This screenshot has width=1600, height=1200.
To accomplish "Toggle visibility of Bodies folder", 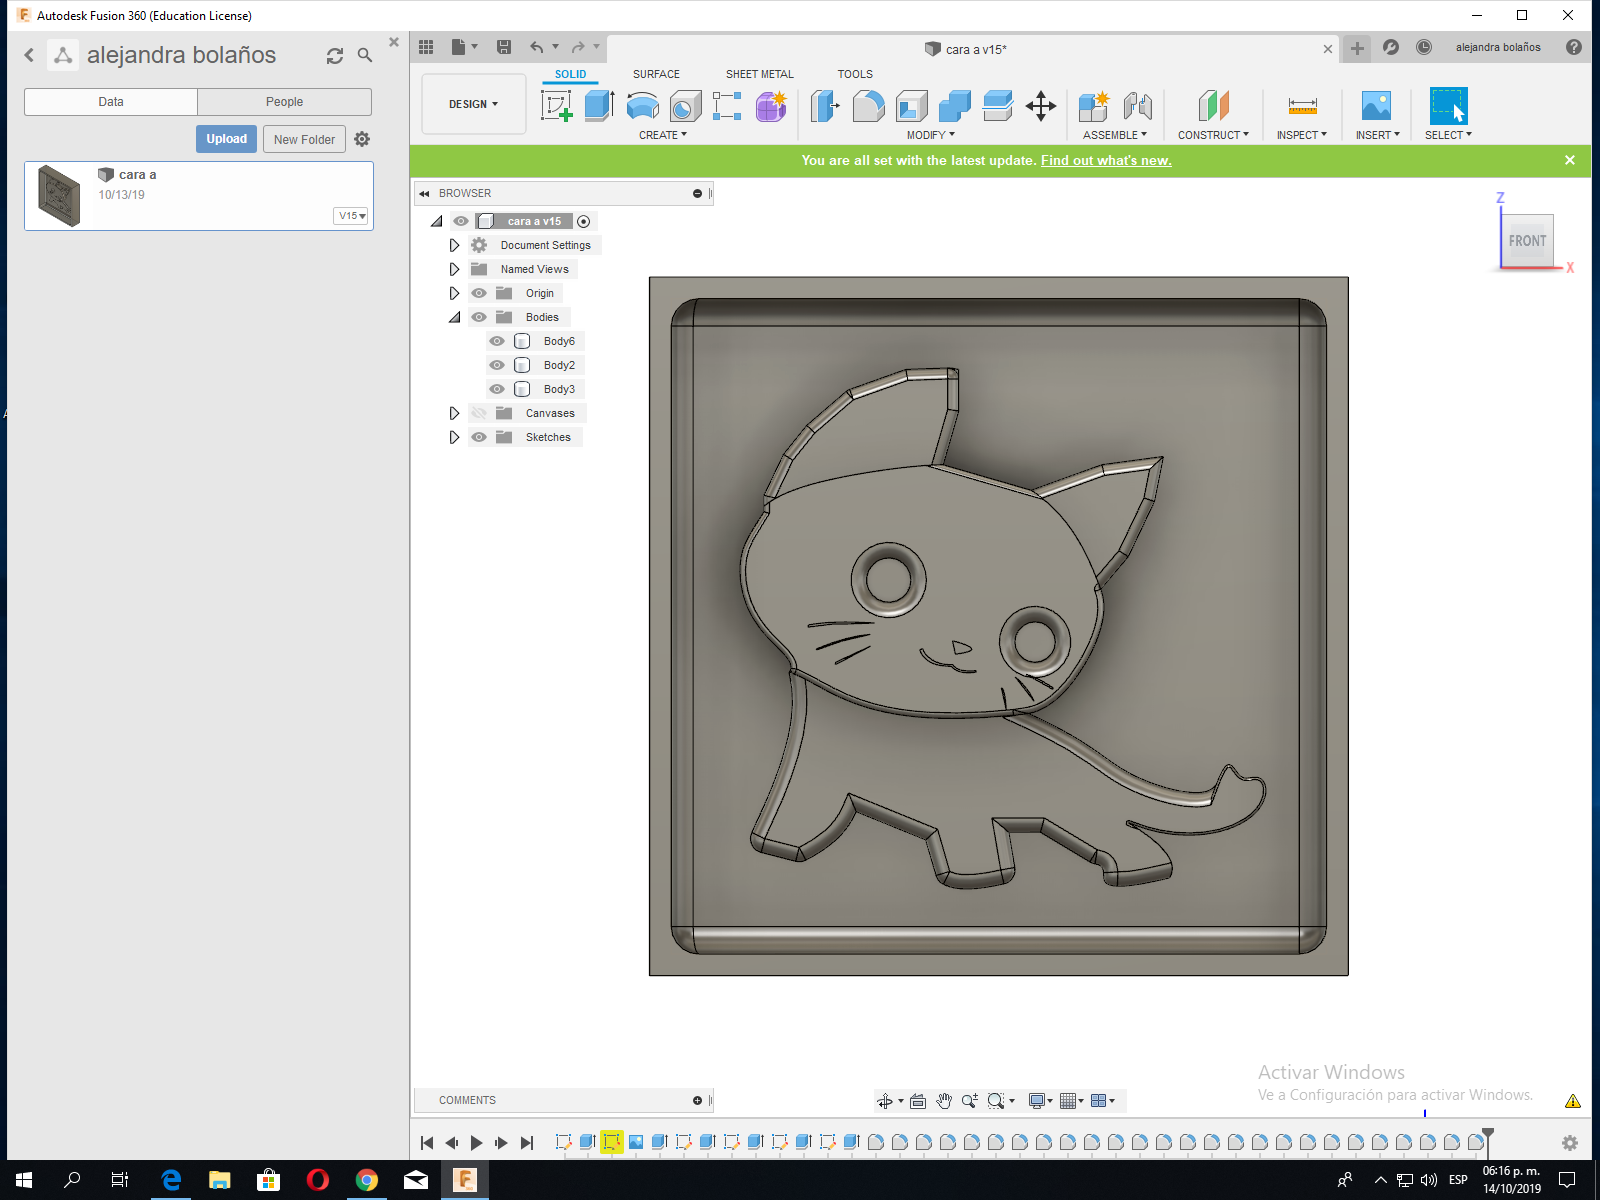I will [479, 317].
